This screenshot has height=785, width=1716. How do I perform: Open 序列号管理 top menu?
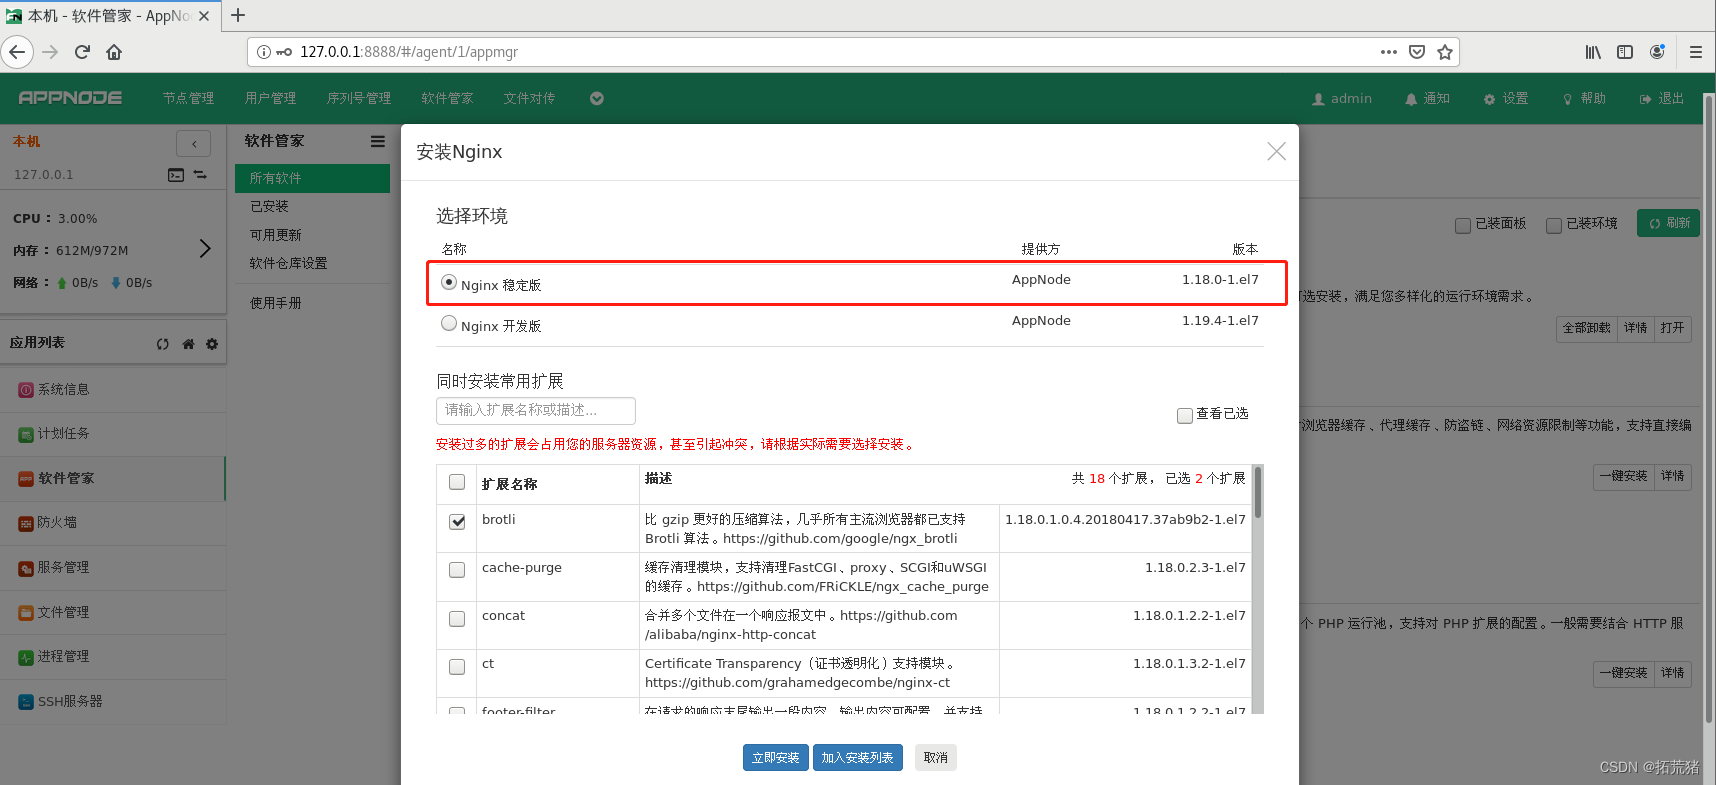(x=359, y=98)
